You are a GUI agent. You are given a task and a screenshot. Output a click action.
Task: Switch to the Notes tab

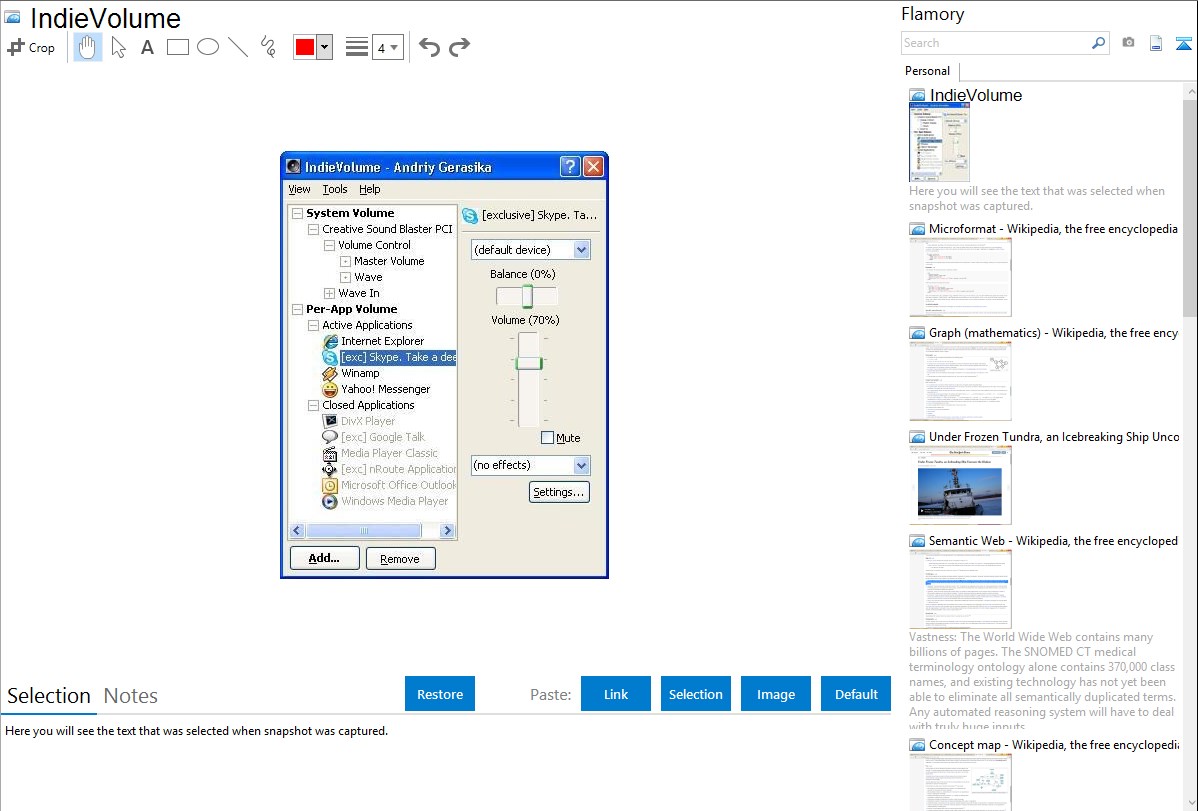pos(131,696)
